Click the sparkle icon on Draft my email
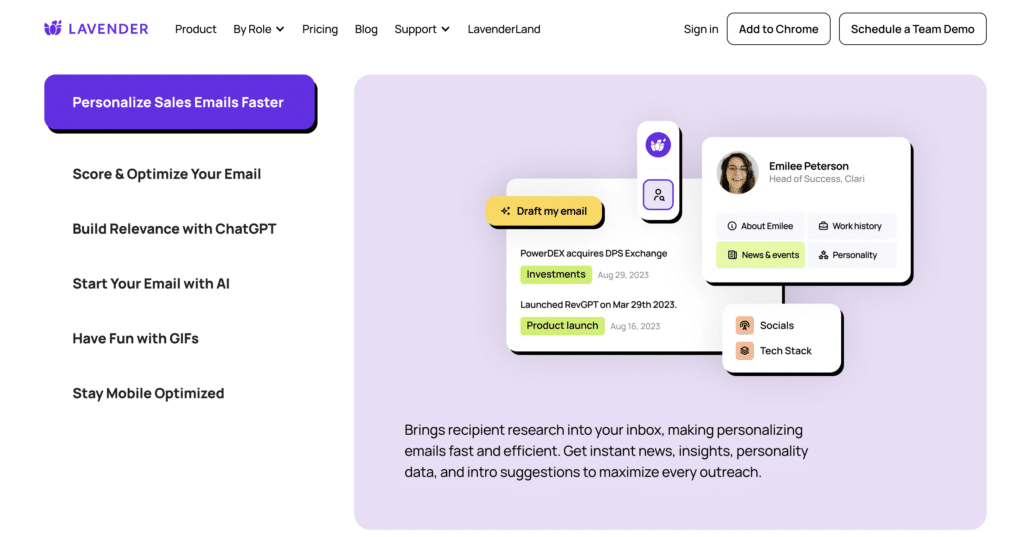Viewport: 1024px width, 537px height. pyautogui.click(x=505, y=211)
